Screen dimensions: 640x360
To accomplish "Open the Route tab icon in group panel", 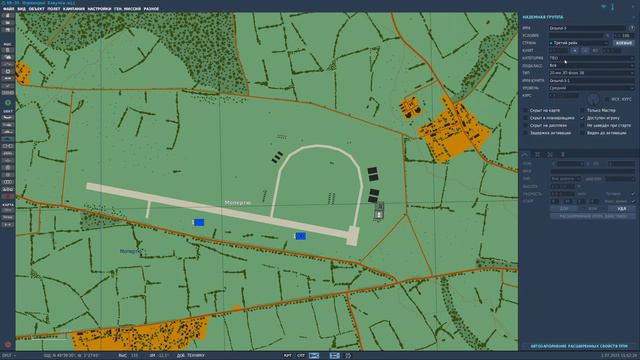I will point(525,154).
